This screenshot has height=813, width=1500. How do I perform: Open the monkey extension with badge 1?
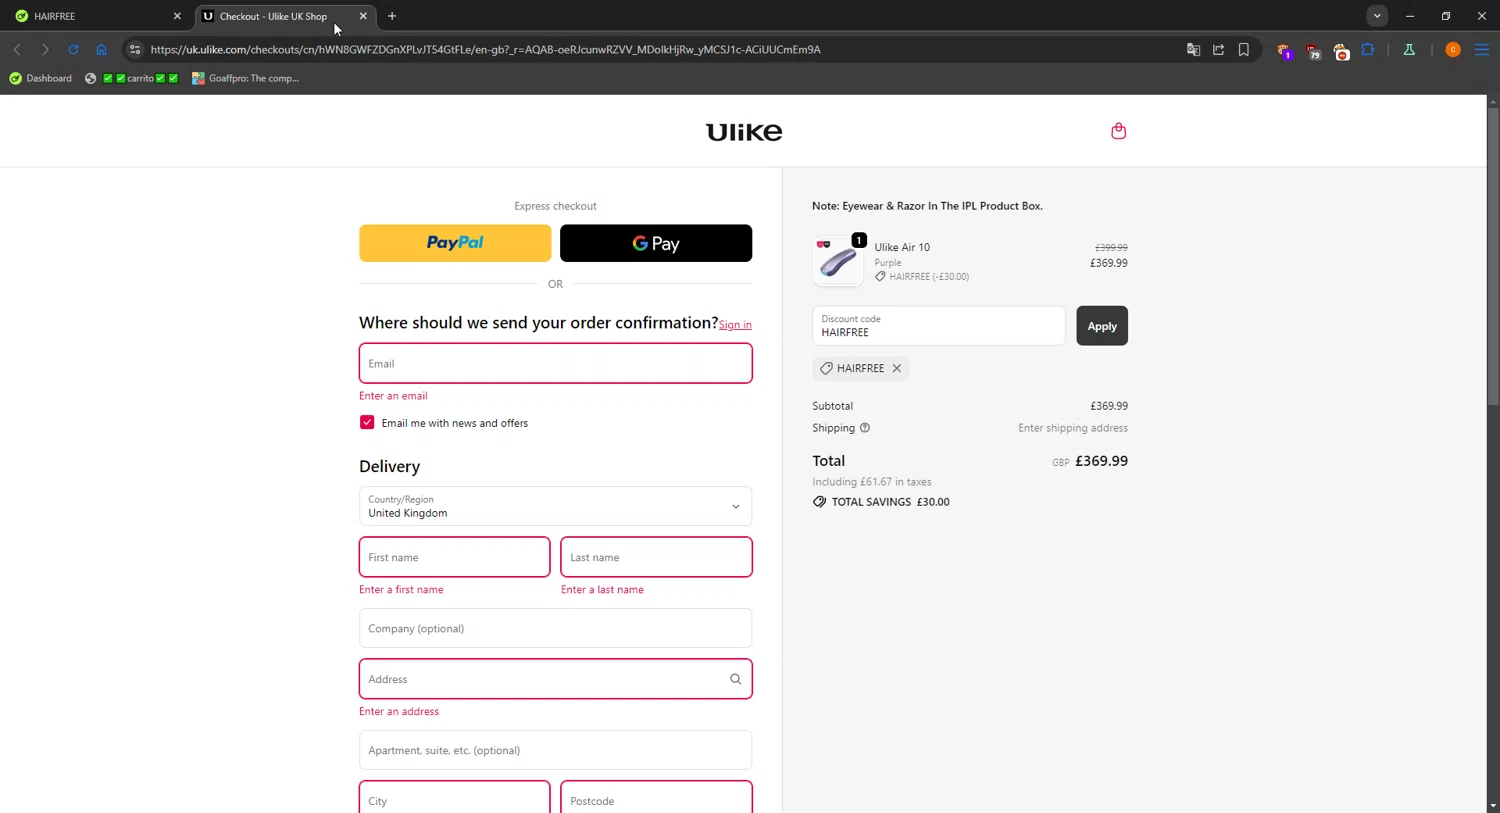click(1284, 50)
